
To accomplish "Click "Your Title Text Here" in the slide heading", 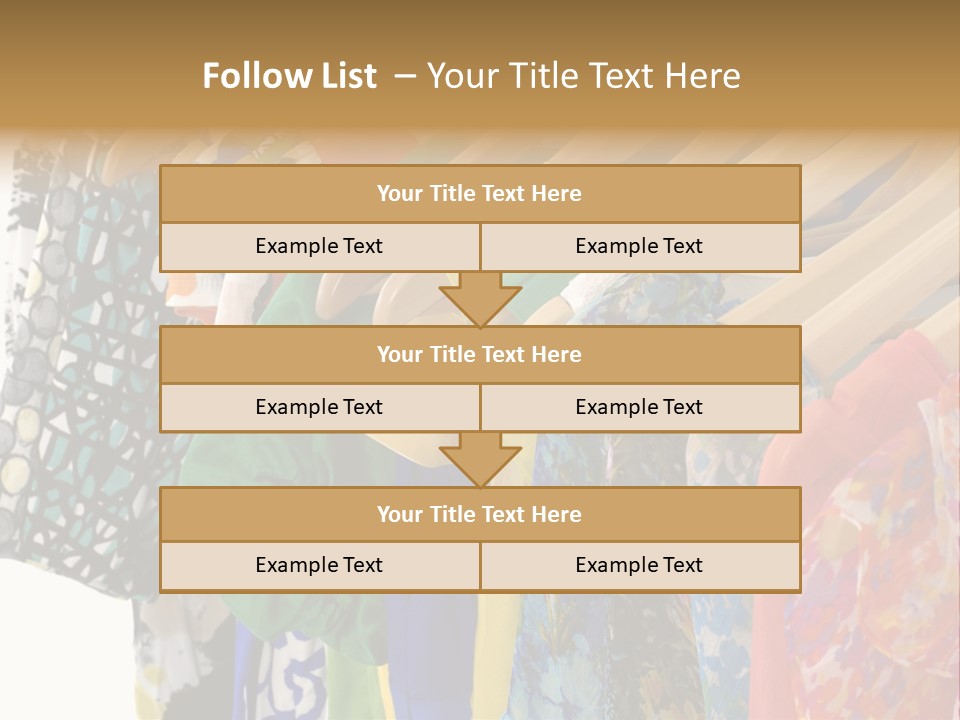I will click(x=583, y=76).
